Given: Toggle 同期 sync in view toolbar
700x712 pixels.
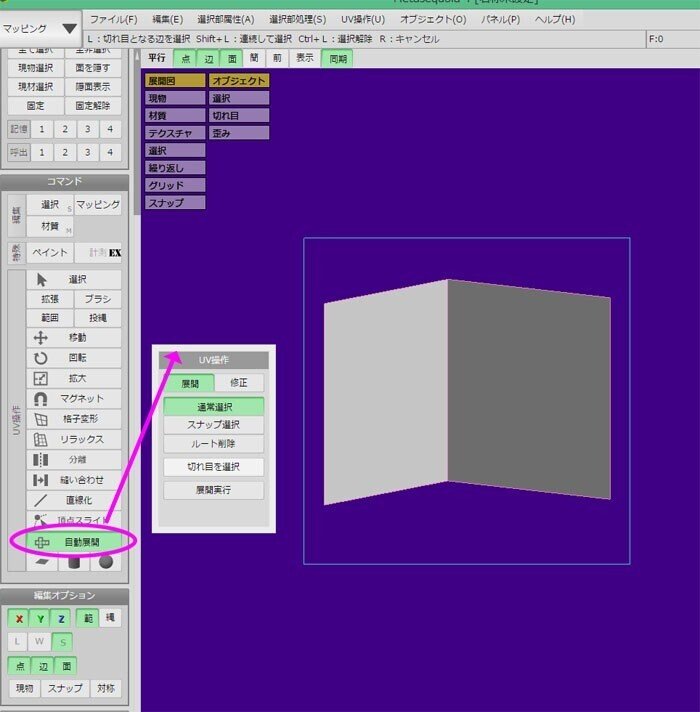Looking at the screenshot, I should (x=337, y=59).
